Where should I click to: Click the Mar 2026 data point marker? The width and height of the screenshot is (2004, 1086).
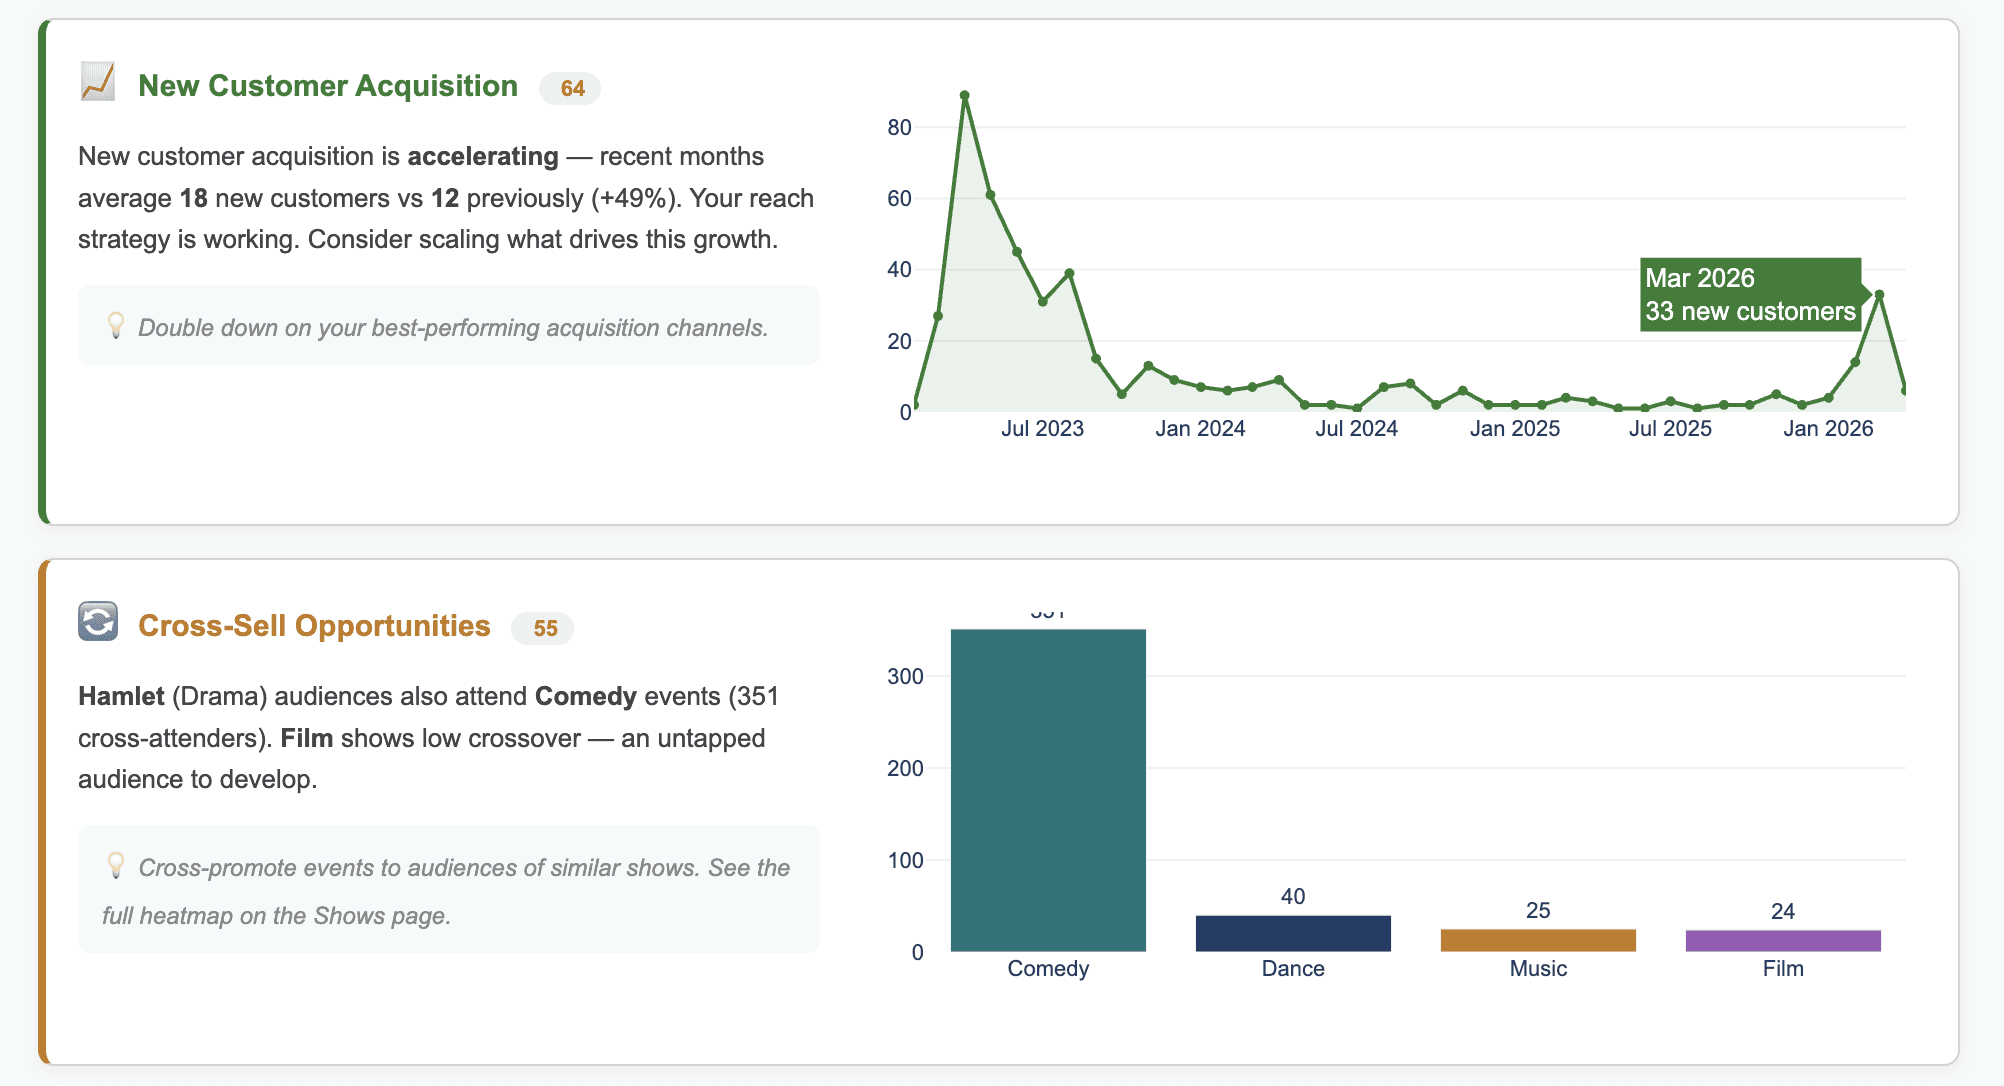(x=1879, y=295)
